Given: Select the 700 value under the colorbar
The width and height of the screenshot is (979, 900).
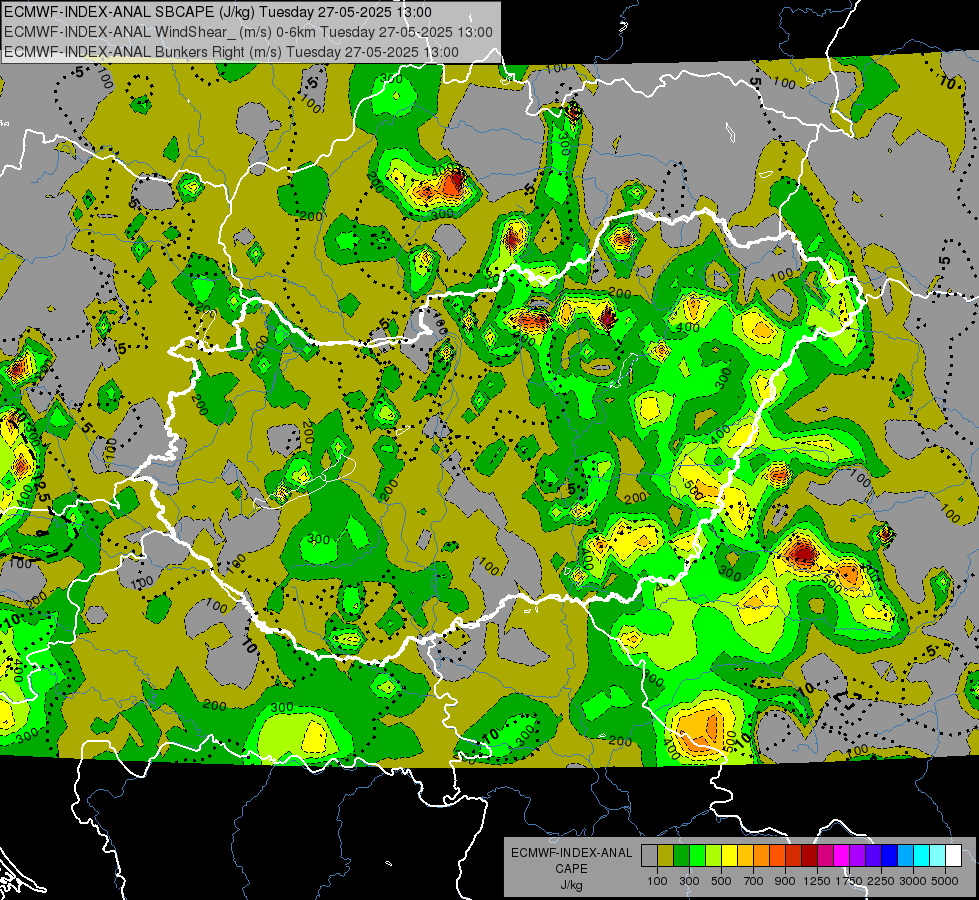Looking at the screenshot, I should [x=754, y=881].
